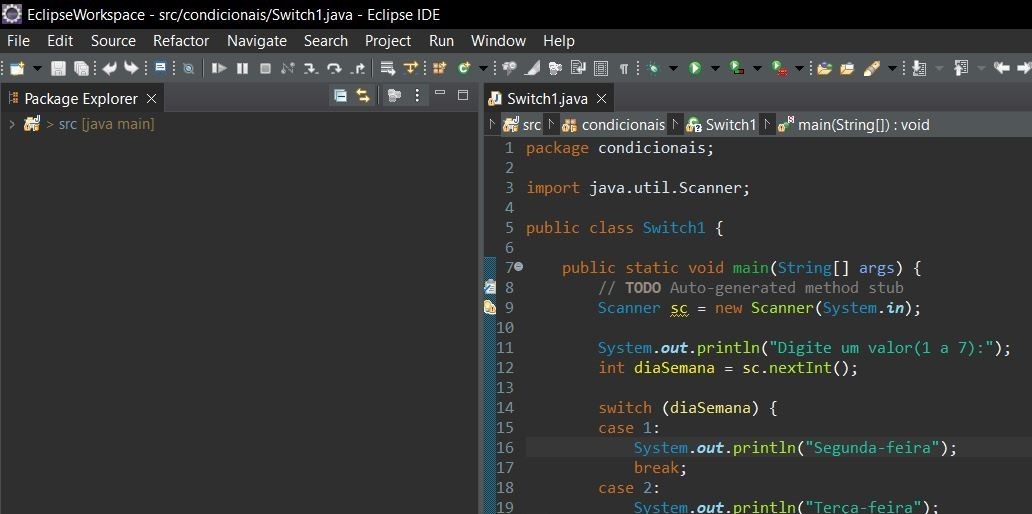
Task: Click the Debug bug icon
Action: pos(654,68)
